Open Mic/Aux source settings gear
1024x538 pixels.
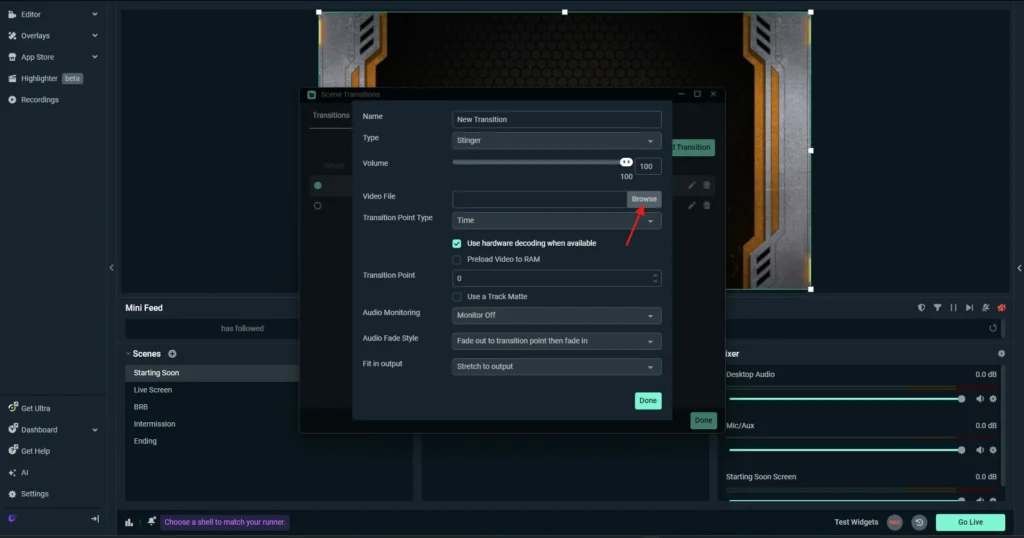click(x=993, y=451)
